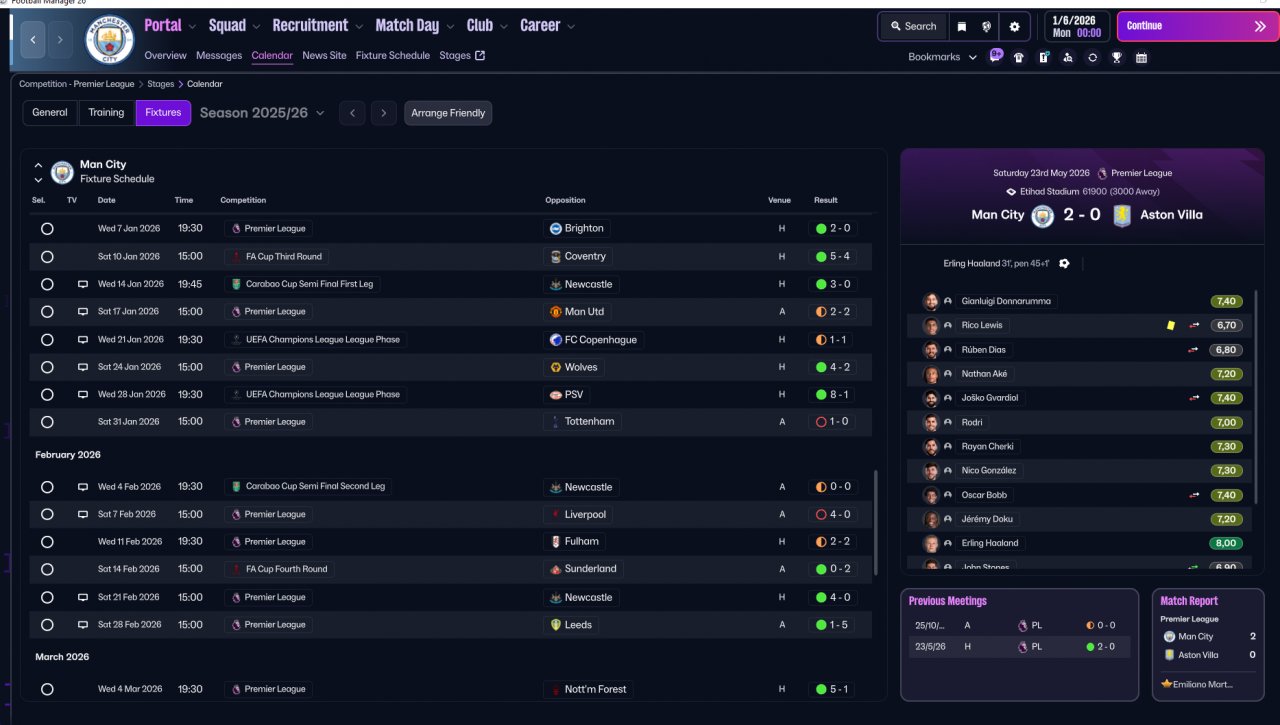1280x725 pixels.
Task: Click the circular arrows shortcut icon
Action: pyautogui.click(x=1092, y=57)
